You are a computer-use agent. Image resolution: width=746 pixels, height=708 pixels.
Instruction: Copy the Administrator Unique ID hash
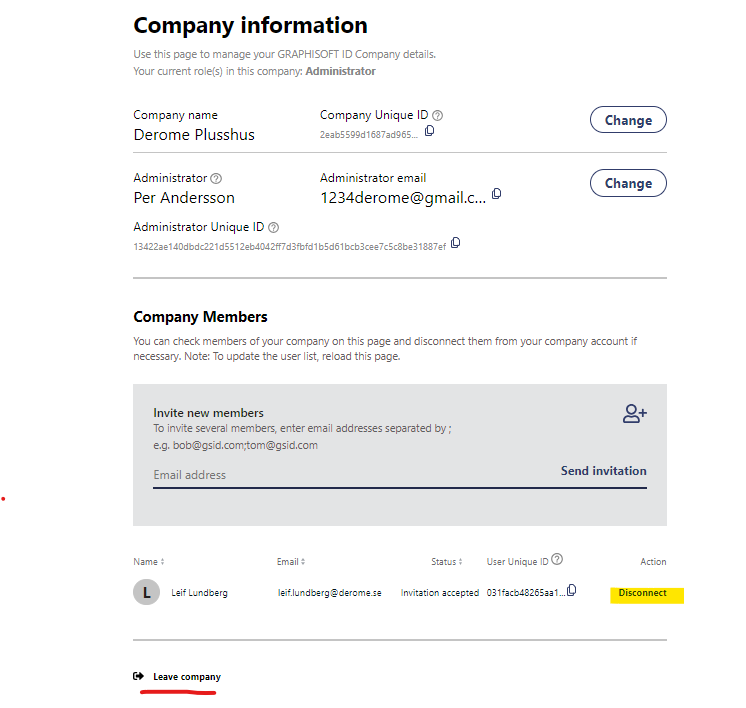coord(456,243)
